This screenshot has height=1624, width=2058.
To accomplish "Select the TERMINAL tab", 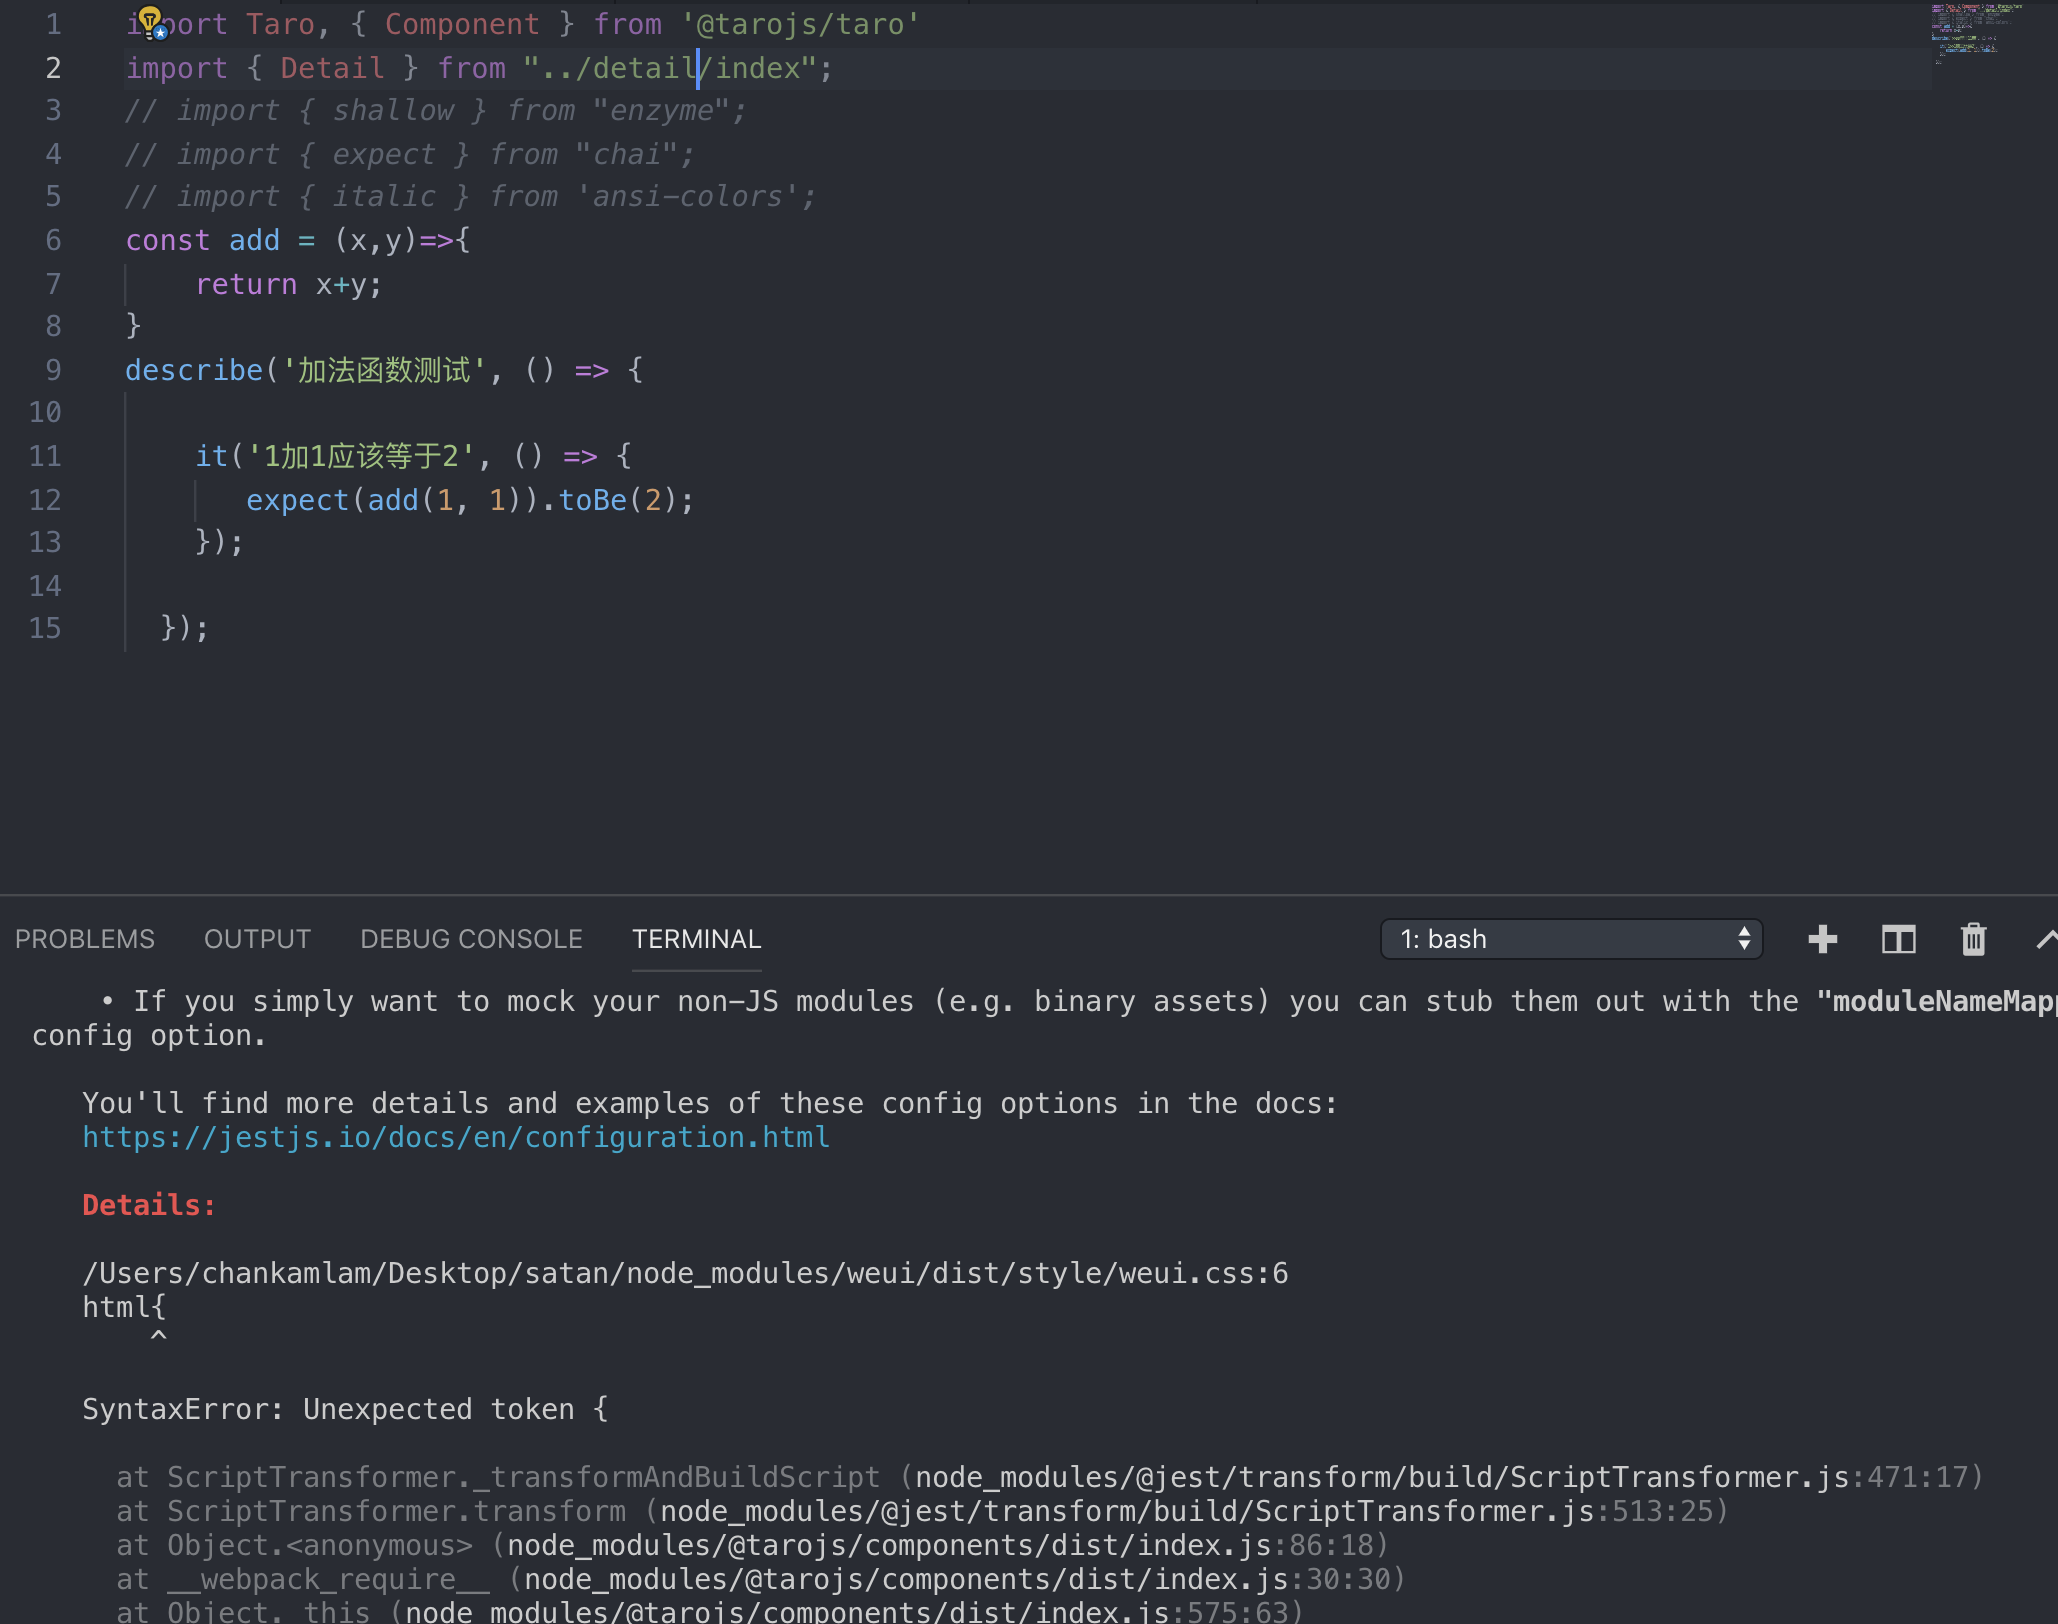I will point(696,939).
